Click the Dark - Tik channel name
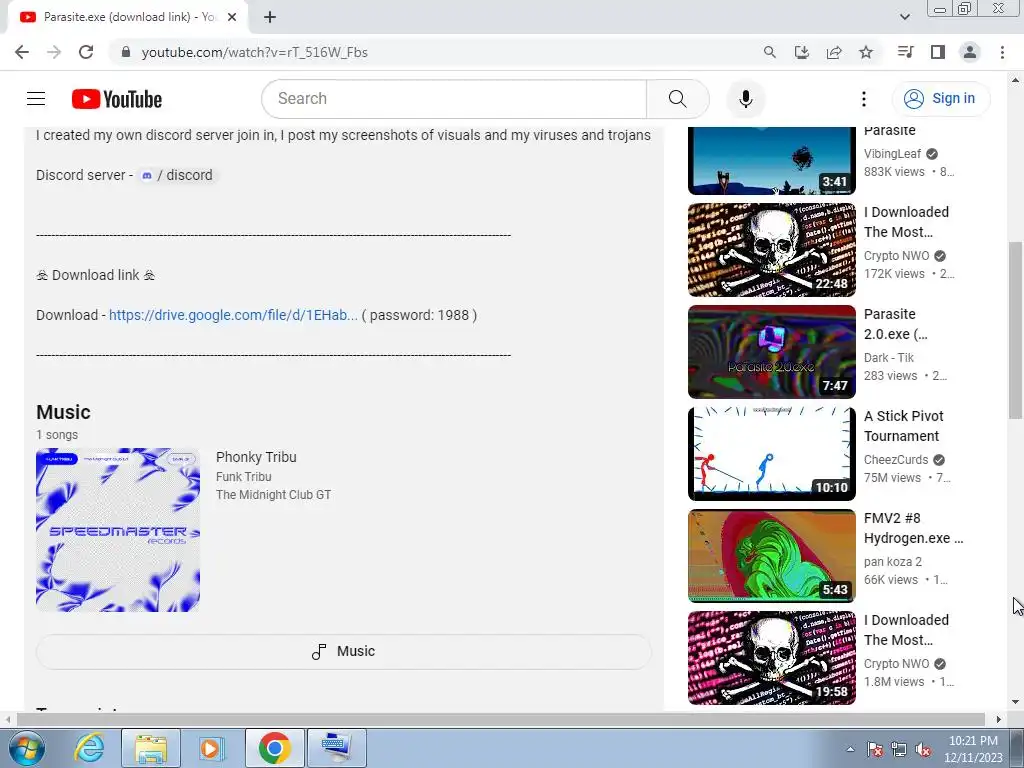The image size is (1024, 768). (x=889, y=358)
